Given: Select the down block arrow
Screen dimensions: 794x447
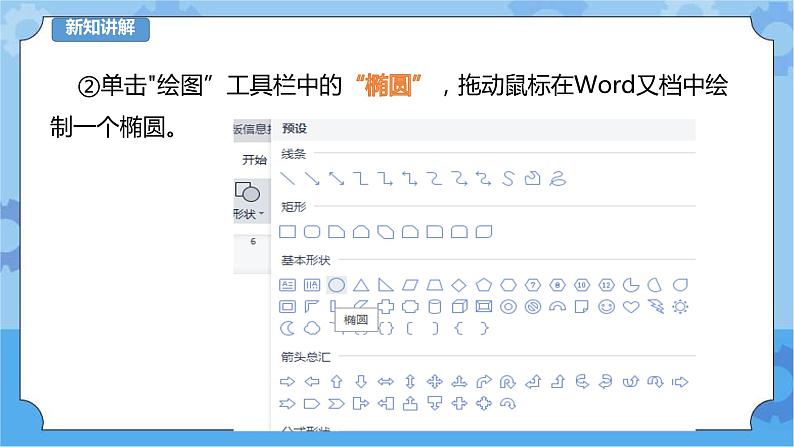Looking at the screenshot, I should coord(361,382).
